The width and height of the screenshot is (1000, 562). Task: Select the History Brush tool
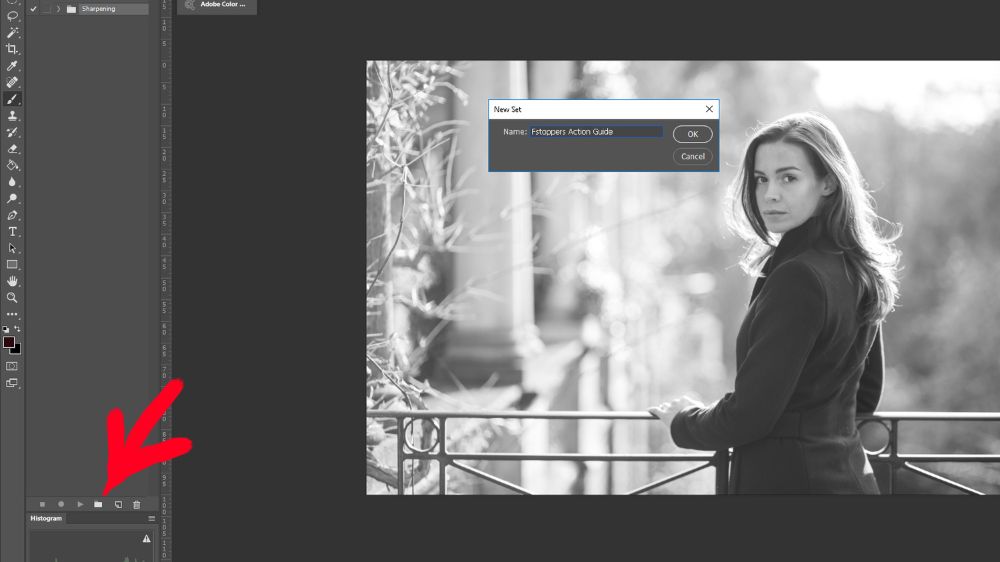[12, 132]
